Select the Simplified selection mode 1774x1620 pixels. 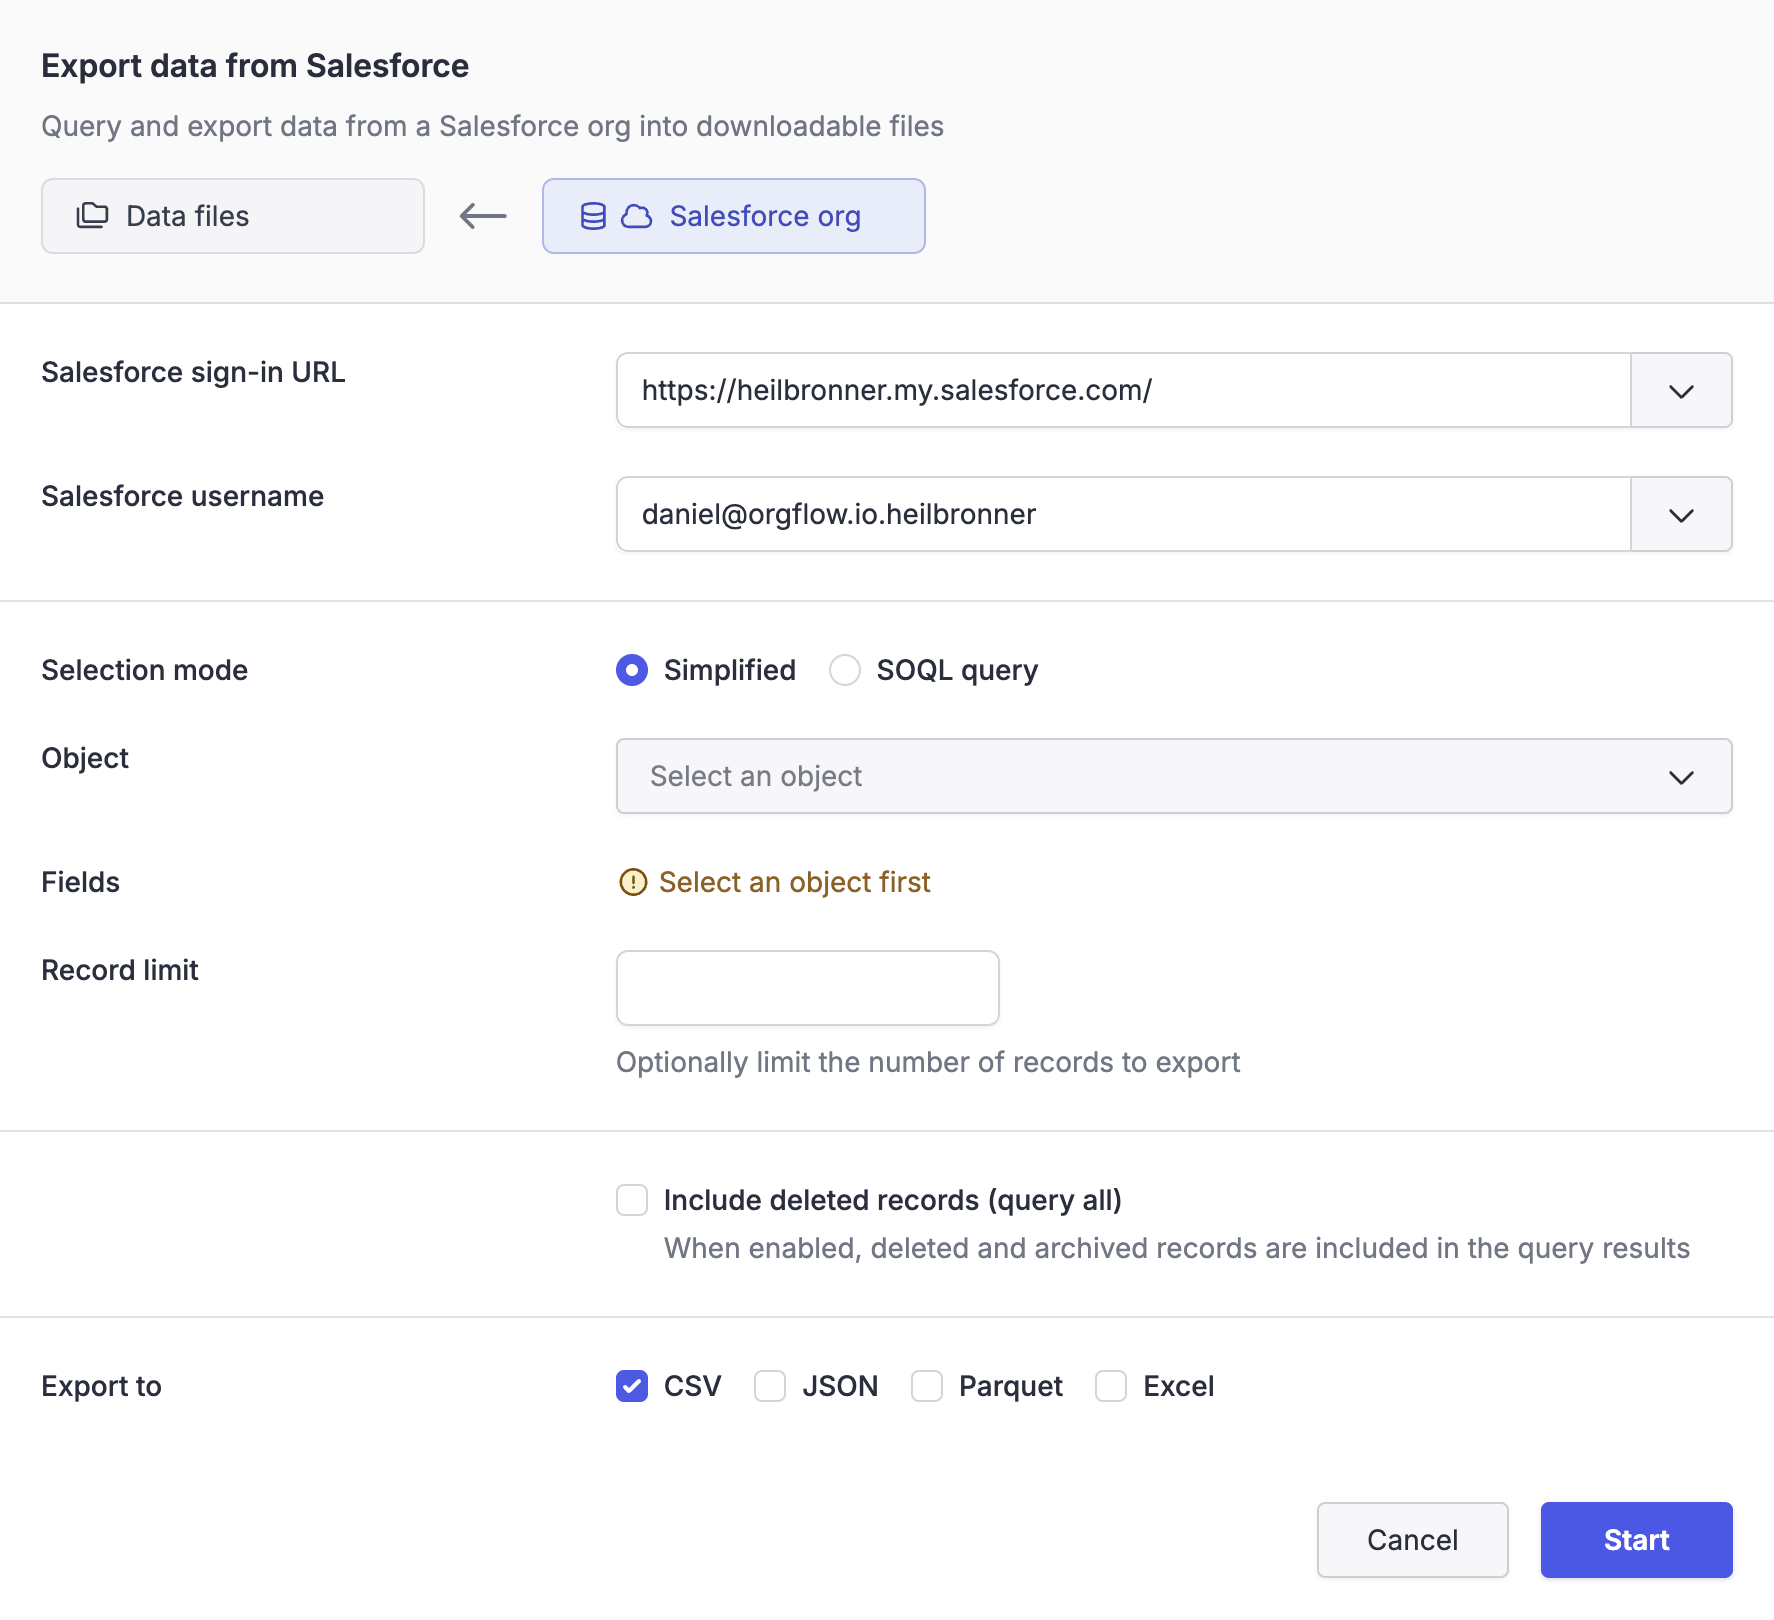coord(632,670)
